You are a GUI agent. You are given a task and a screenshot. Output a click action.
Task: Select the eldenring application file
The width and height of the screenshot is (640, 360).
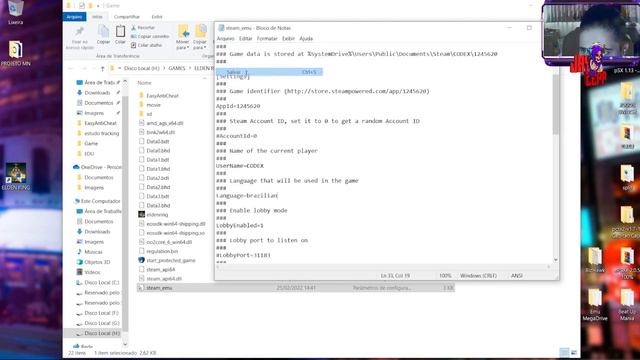pyautogui.click(x=153, y=214)
